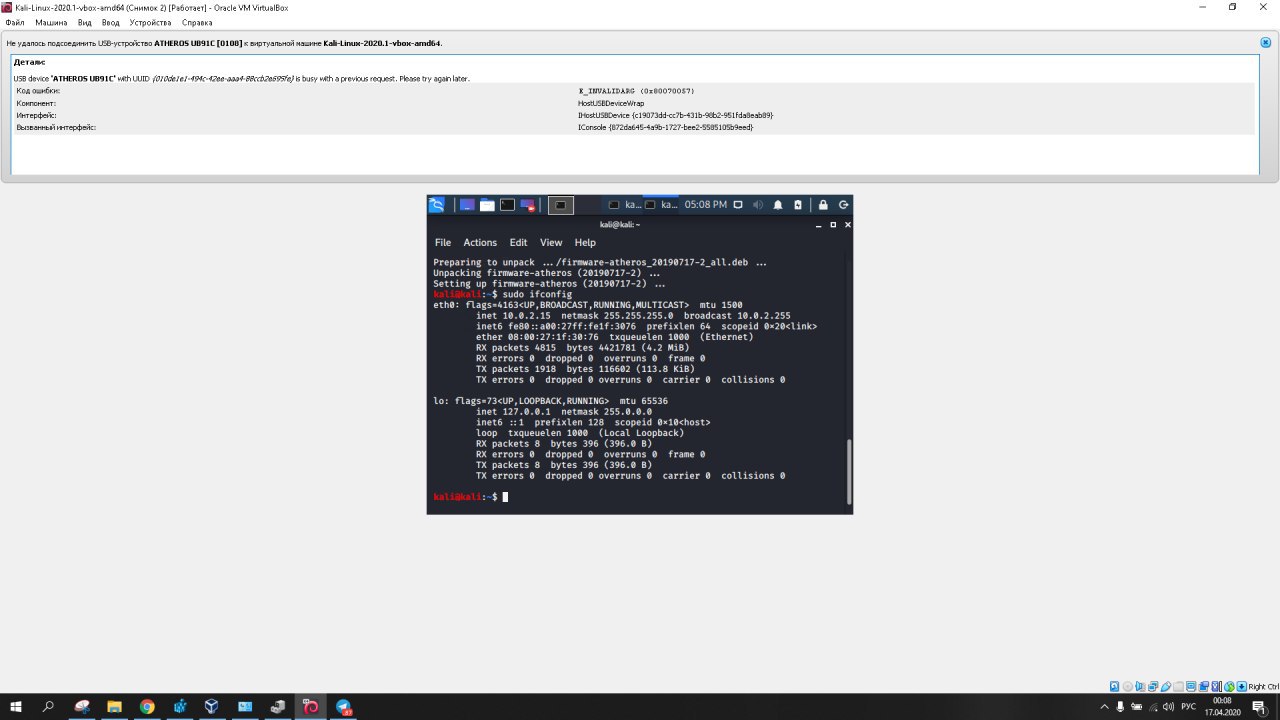Open Google Chrome from Windows taskbar
The height and width of the screenshot is (720, 1280).
pos(147,706)
